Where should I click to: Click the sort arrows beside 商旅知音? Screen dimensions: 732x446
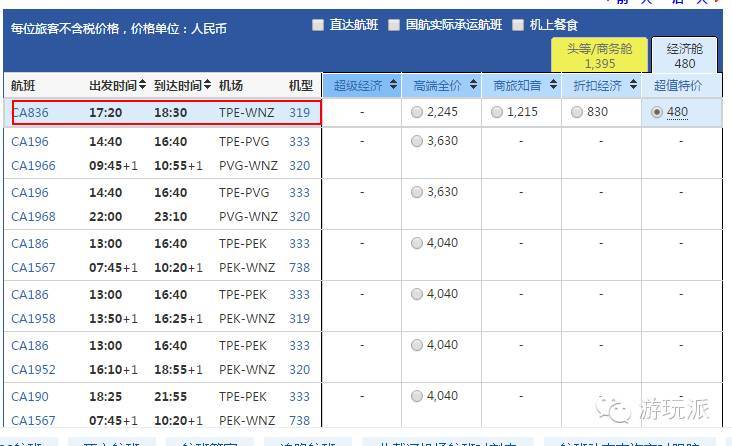(x=553, y=85)
